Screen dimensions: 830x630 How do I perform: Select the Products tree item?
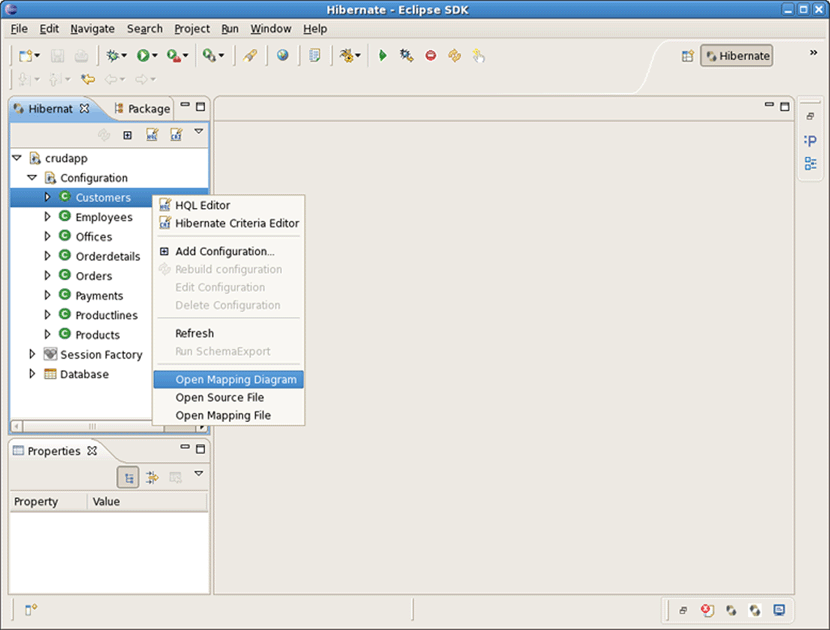click(x=97, y=335)
